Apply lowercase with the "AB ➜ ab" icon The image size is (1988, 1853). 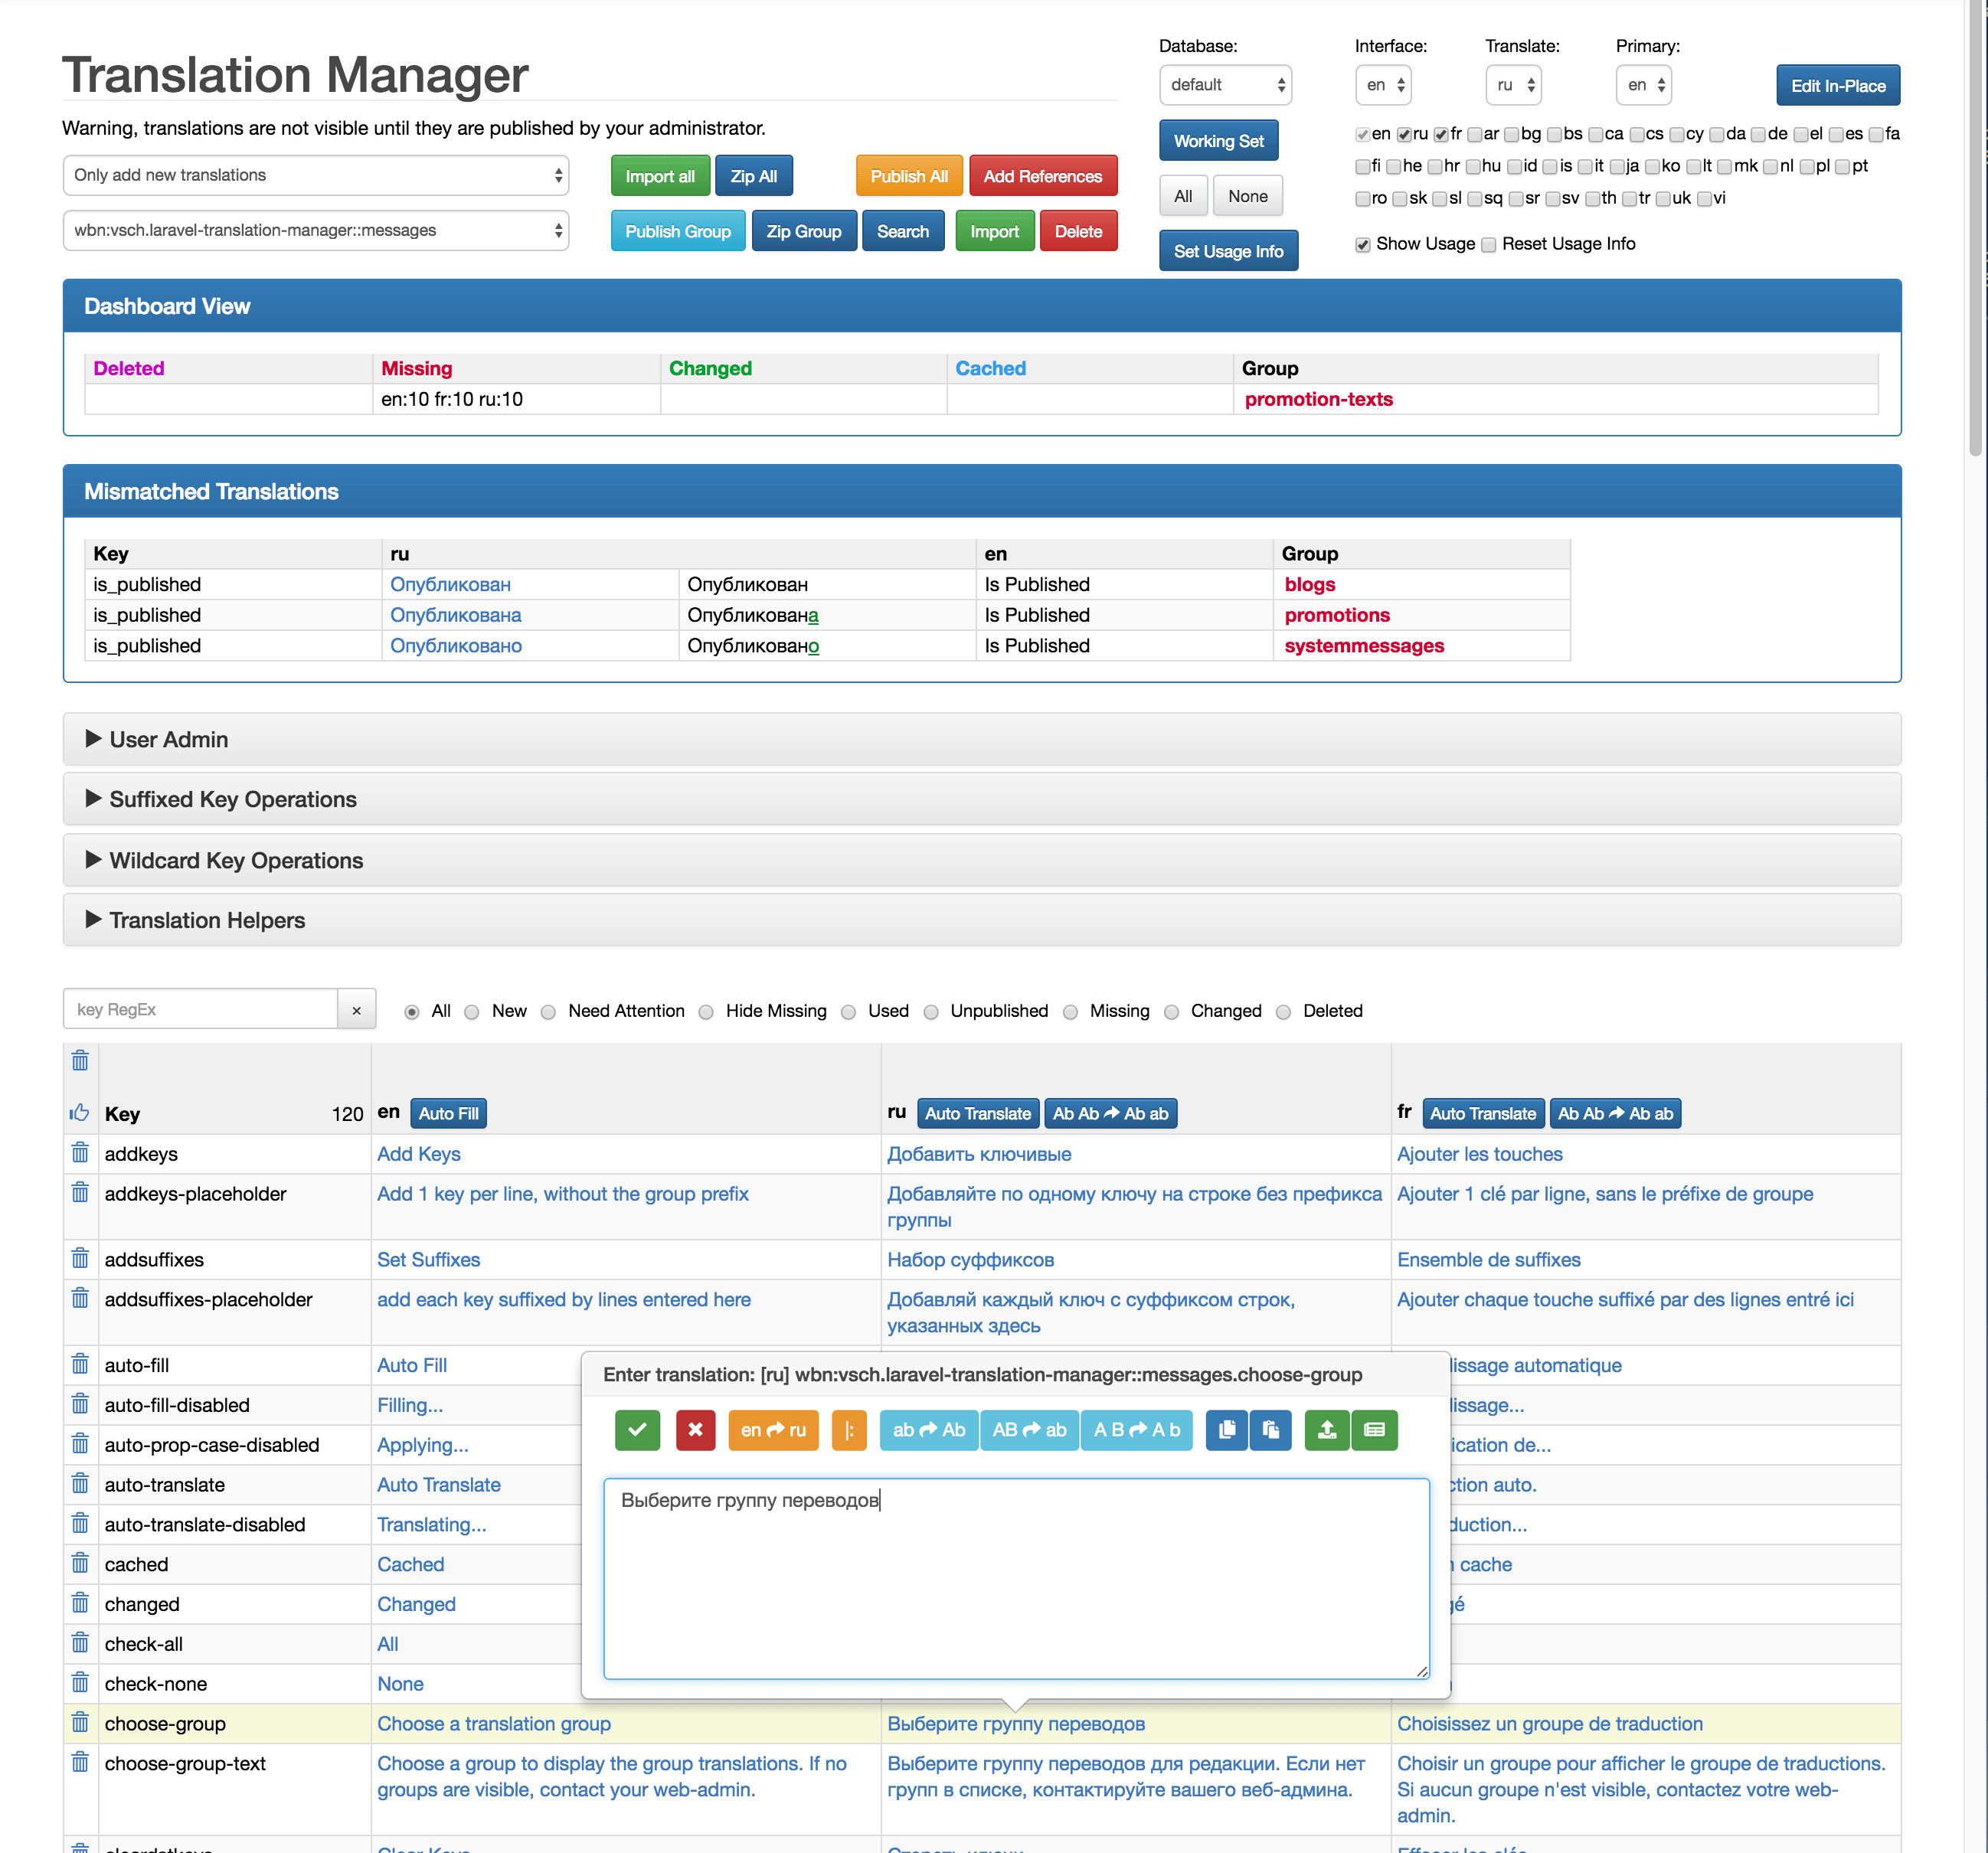tap(1029, 1430)
